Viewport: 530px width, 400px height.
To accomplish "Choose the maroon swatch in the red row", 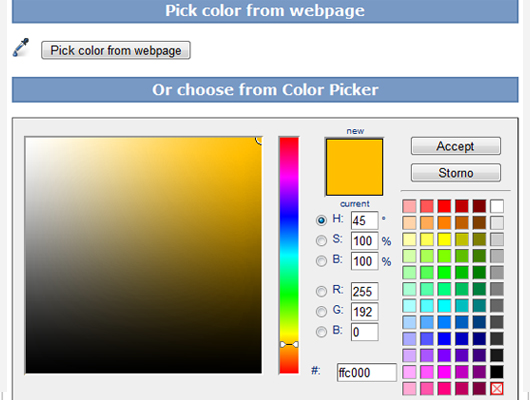I will [x=479, y=206].
